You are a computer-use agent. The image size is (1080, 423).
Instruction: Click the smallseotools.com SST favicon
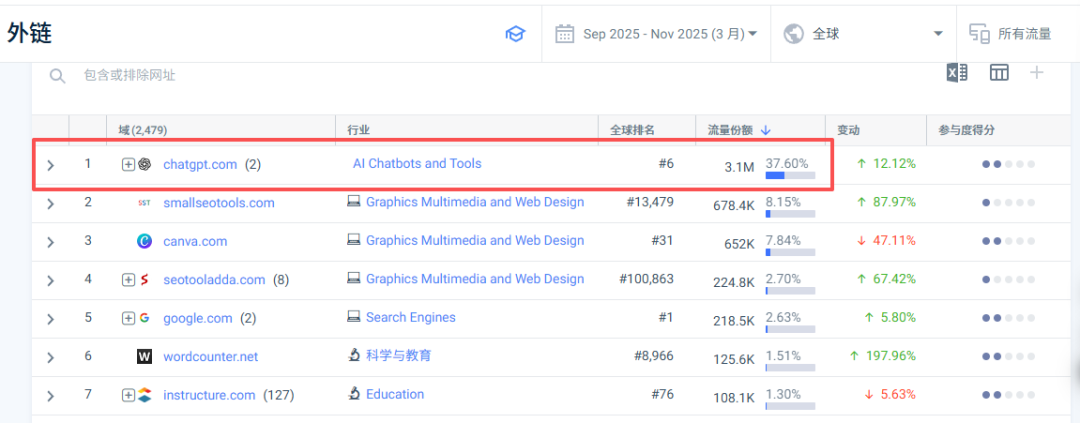point(144,203)
